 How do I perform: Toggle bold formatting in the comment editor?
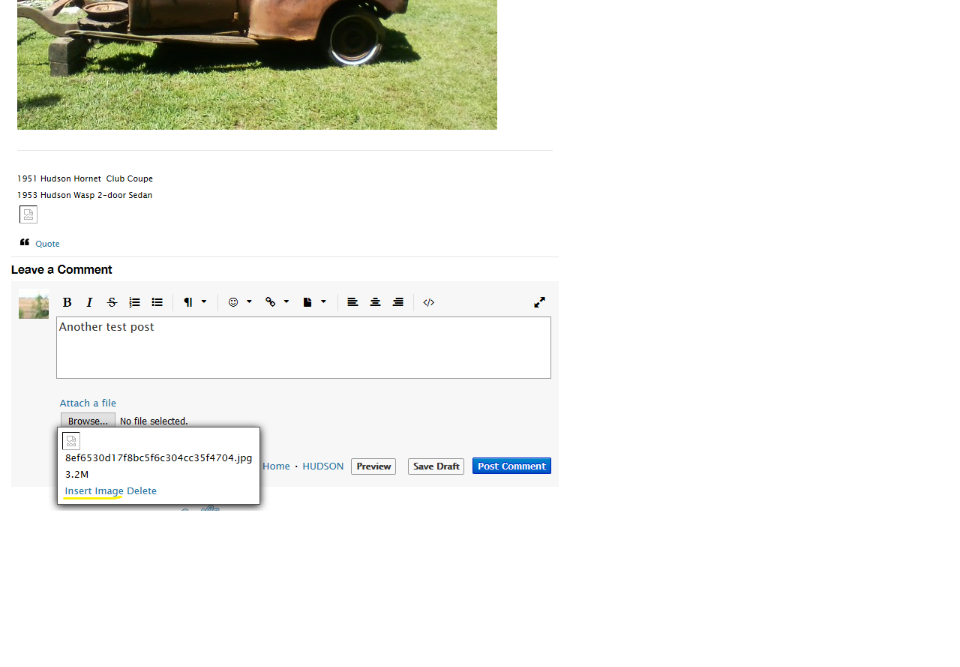[x=67, y=302]
